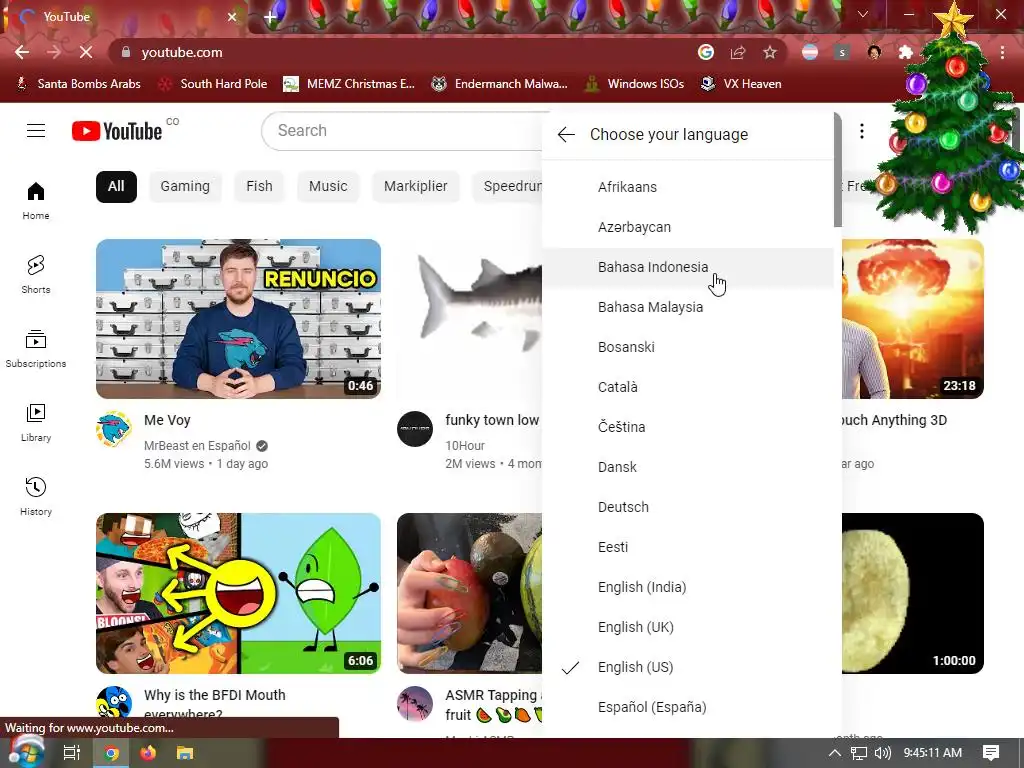
Task: Show hidden system tray icons
Action: [835, 753]
